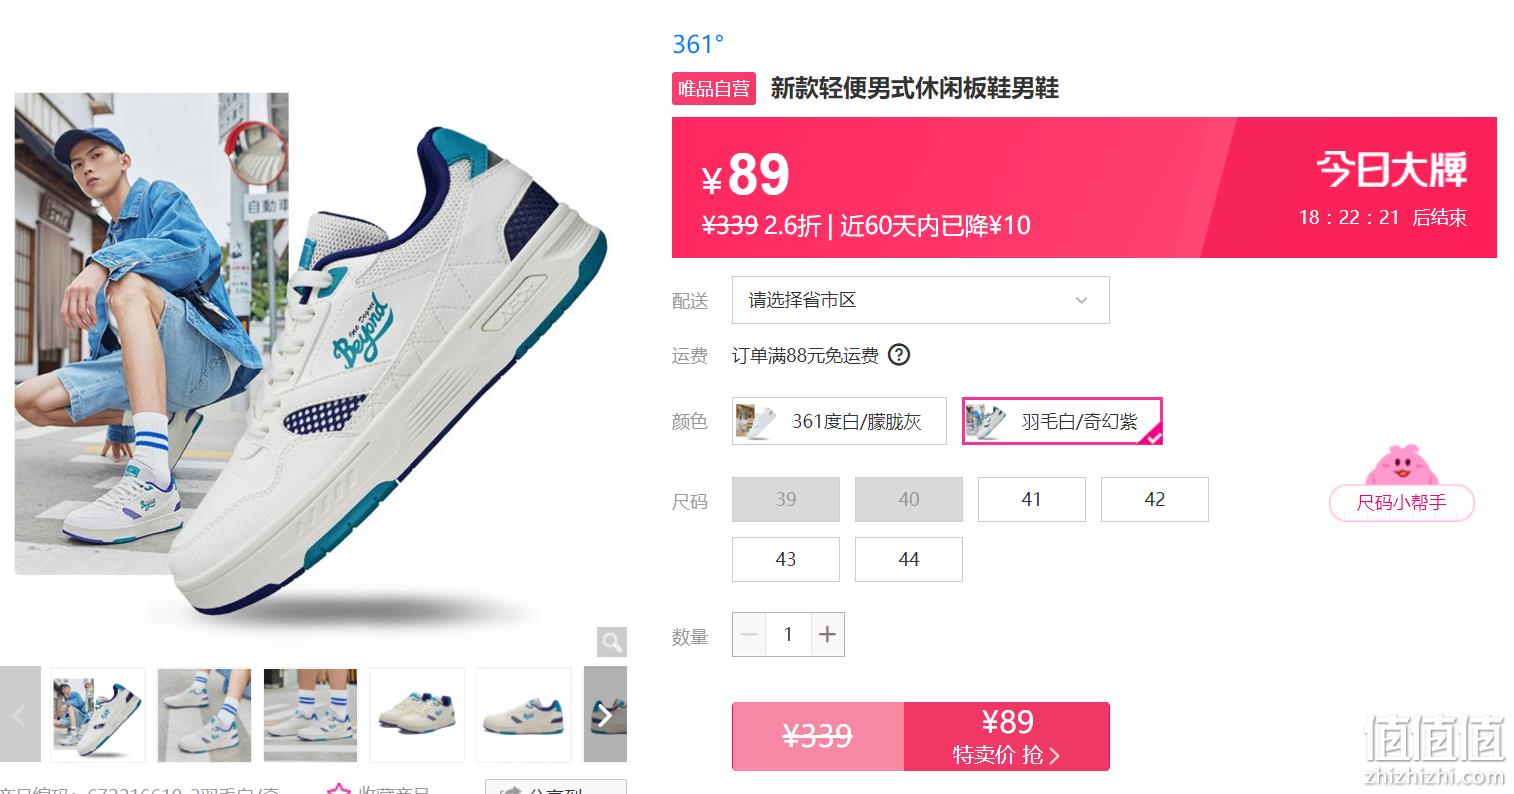Show next thumbnails with right arrow

pyautogui.click(x=605, y=715)
